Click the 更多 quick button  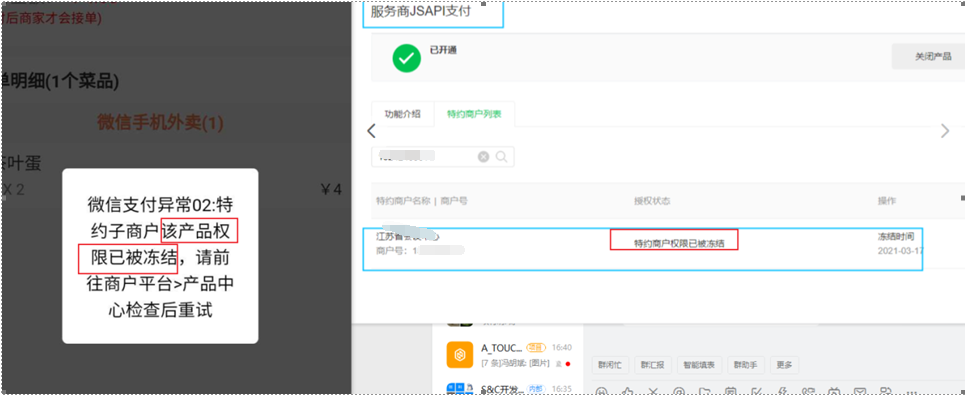784,365
